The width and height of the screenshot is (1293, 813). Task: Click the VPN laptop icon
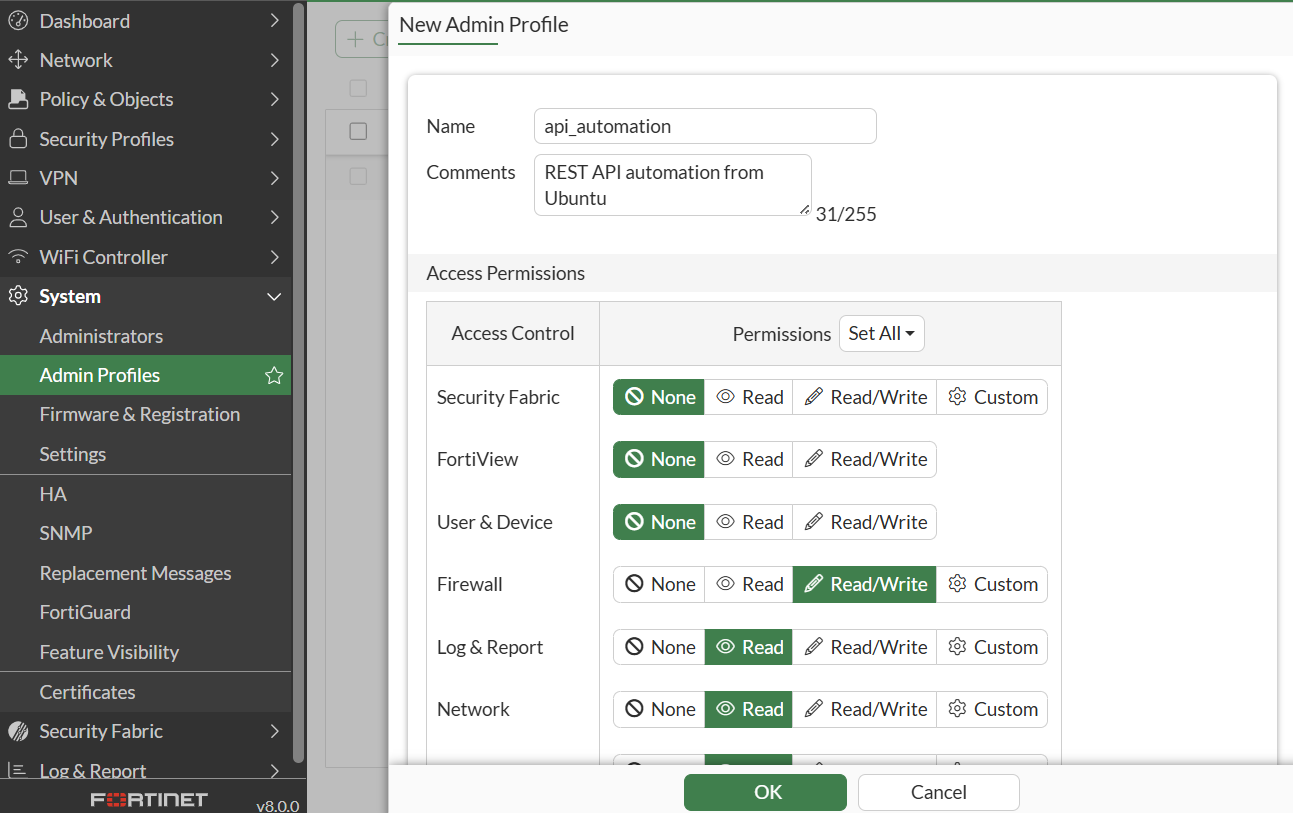pyautogui.click(x=17, y=178)
